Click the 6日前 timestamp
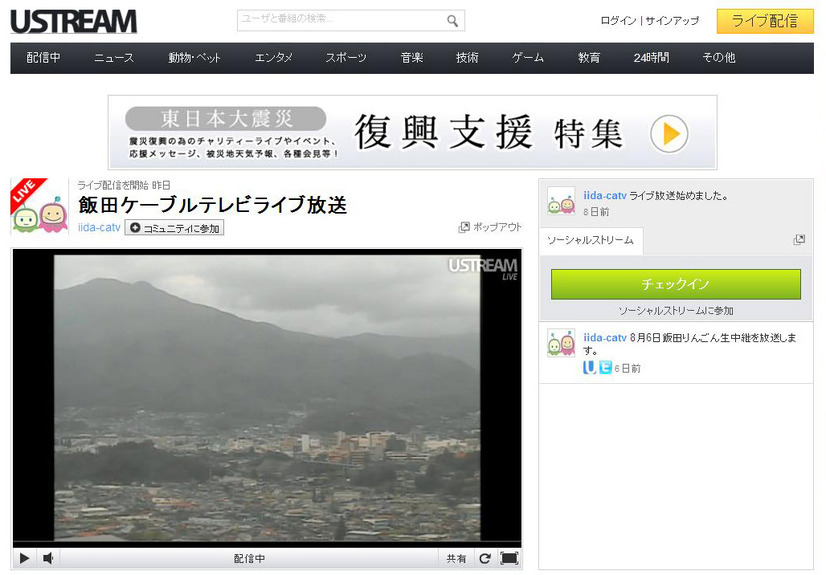 coord(627,369)
